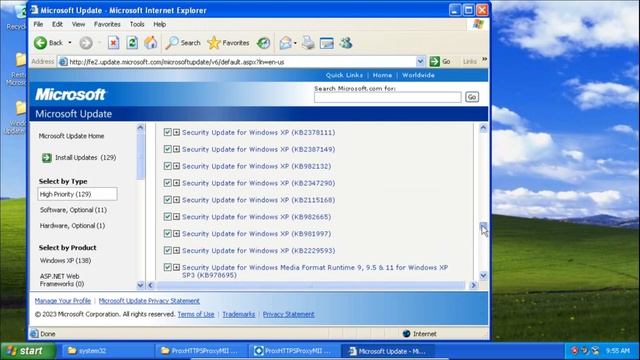Expand details for KB982132 update

click(176, 166)
